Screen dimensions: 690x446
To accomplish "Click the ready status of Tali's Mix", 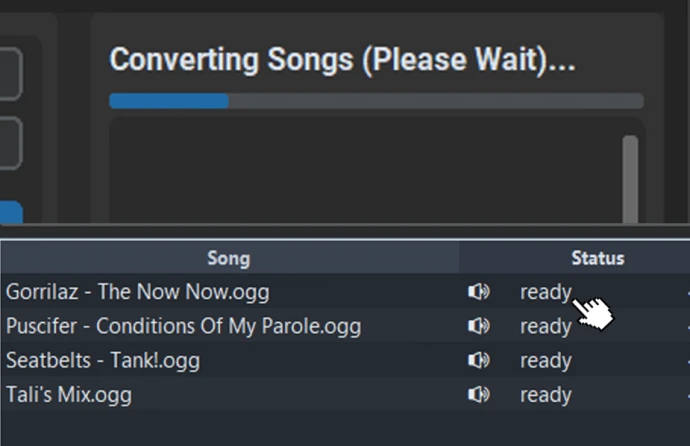I will click(x=545, y=394).
